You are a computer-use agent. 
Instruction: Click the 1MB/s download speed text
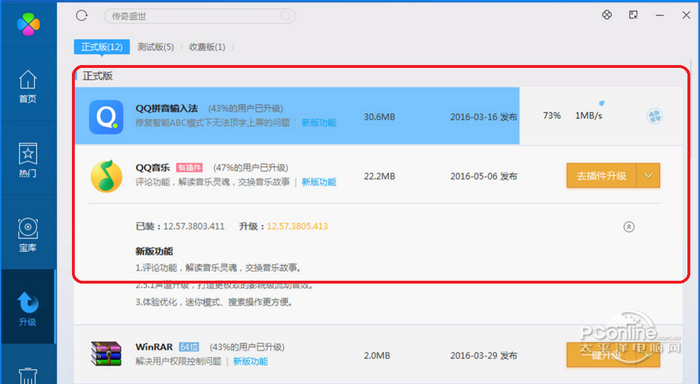pyautogui.click(x=588, y=116)
